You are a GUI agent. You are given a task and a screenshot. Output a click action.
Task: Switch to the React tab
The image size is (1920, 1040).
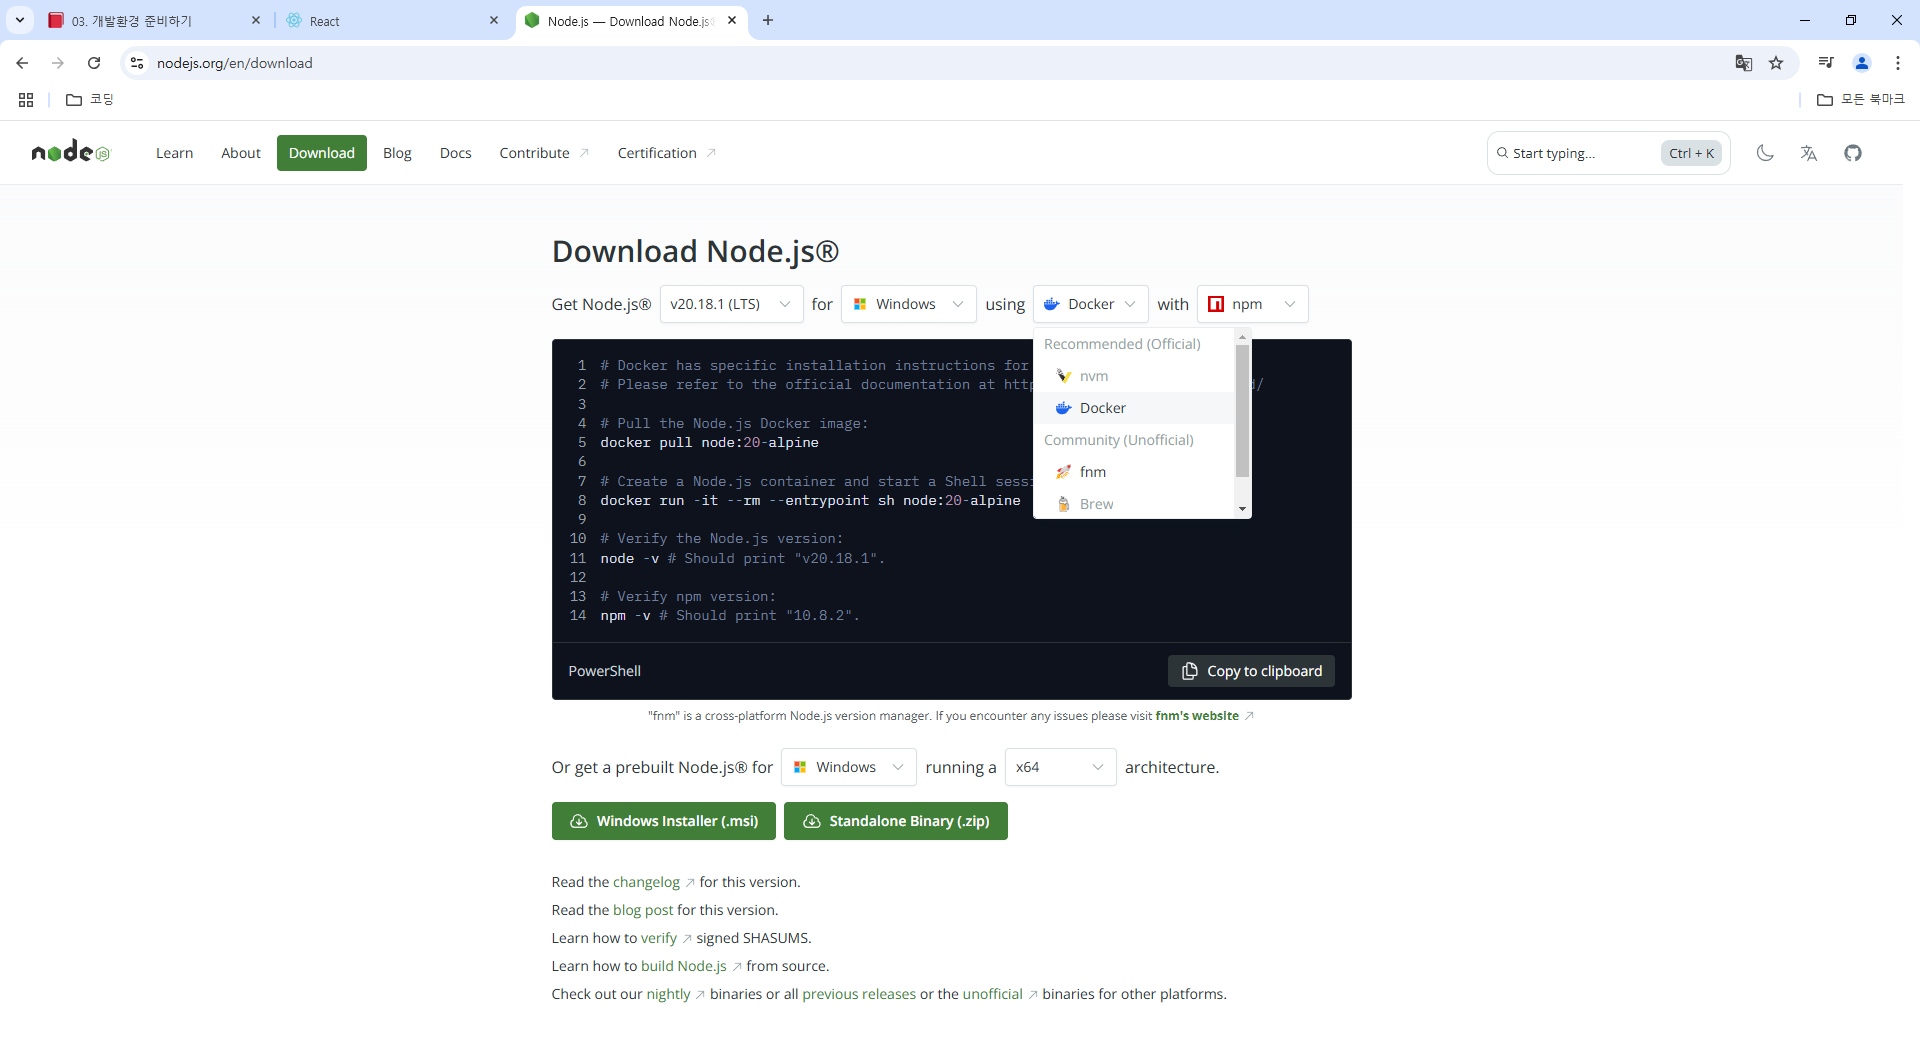390,21
